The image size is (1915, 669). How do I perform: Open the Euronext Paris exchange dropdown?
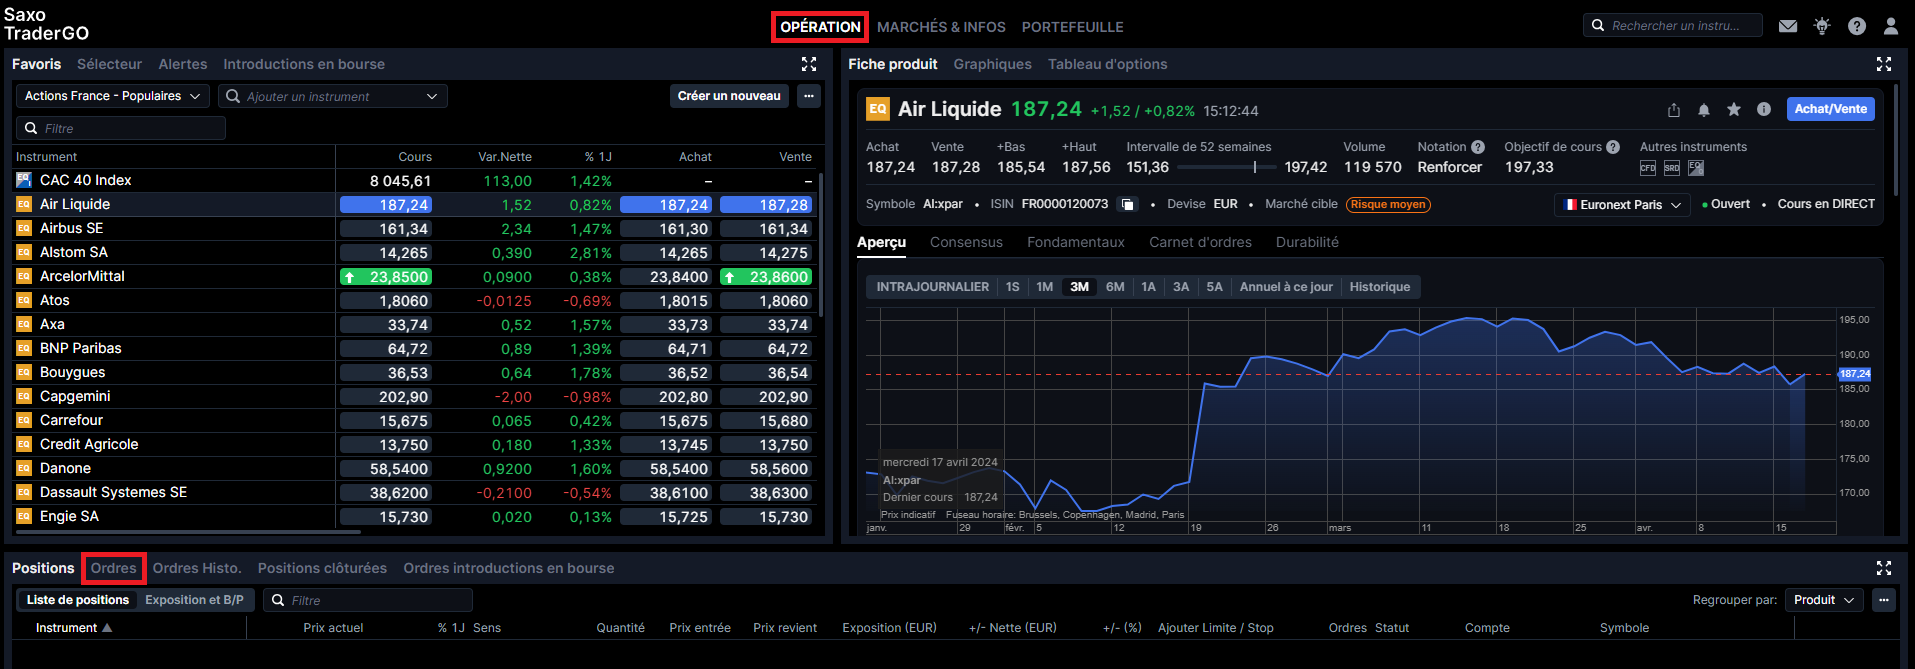(x=1622, y=205)
